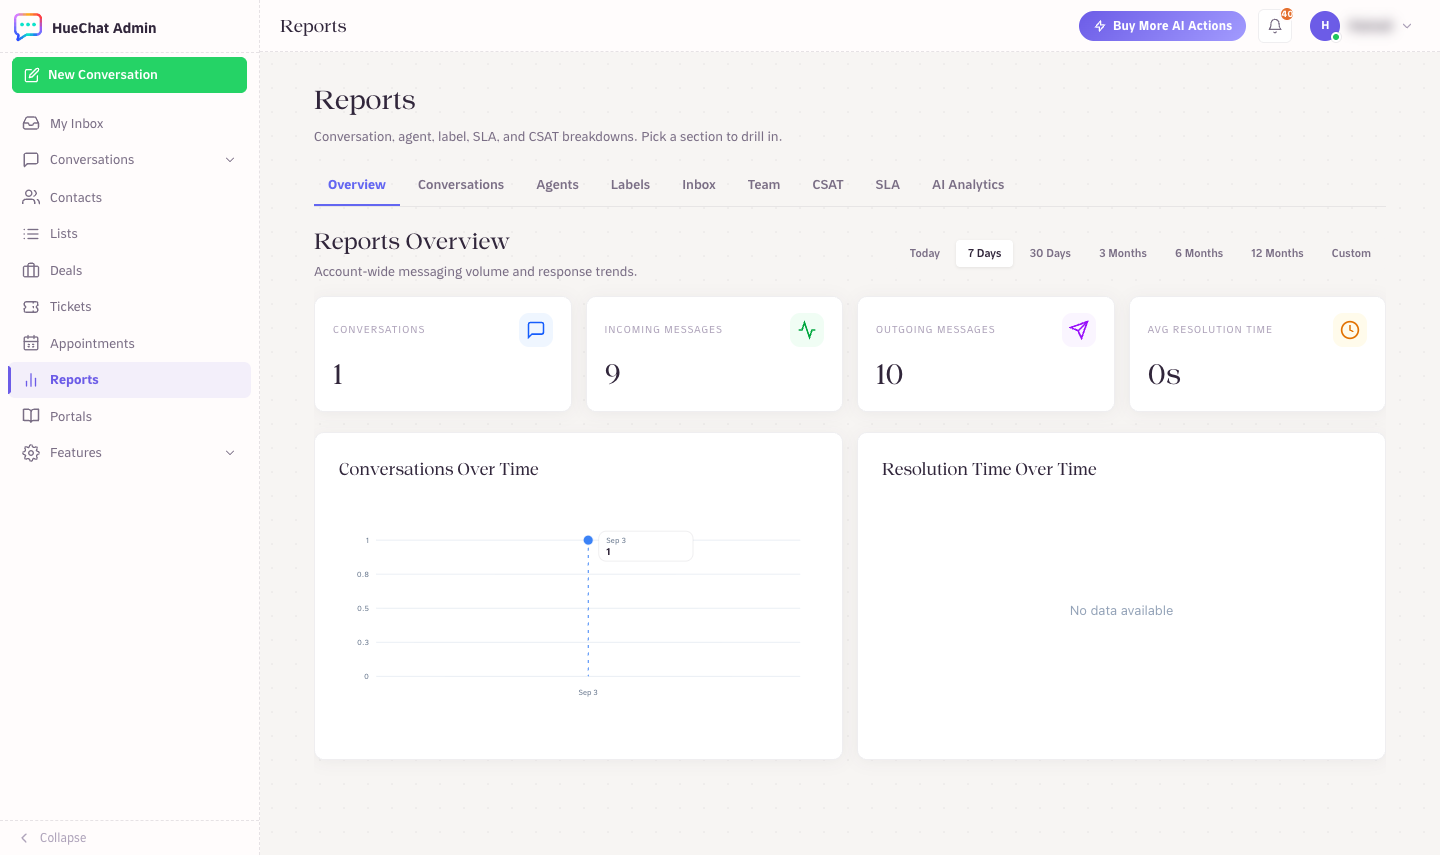The width and height of the screenshot is (1440, 855).
Task: Click the Portals book icon
Action: point(31,416)
